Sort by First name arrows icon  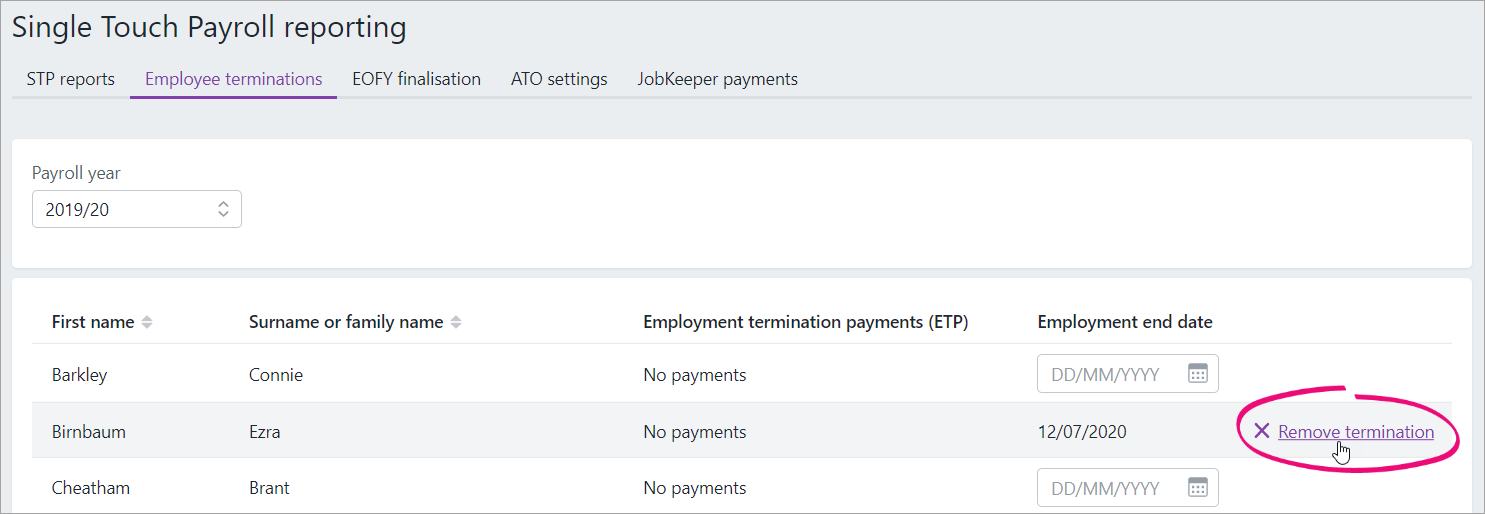147,322
